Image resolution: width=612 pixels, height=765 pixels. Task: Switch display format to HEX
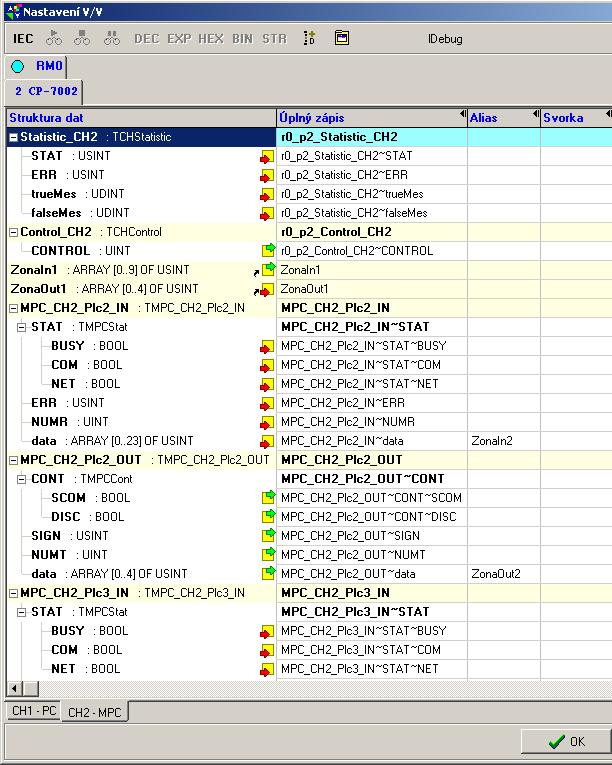211,39
